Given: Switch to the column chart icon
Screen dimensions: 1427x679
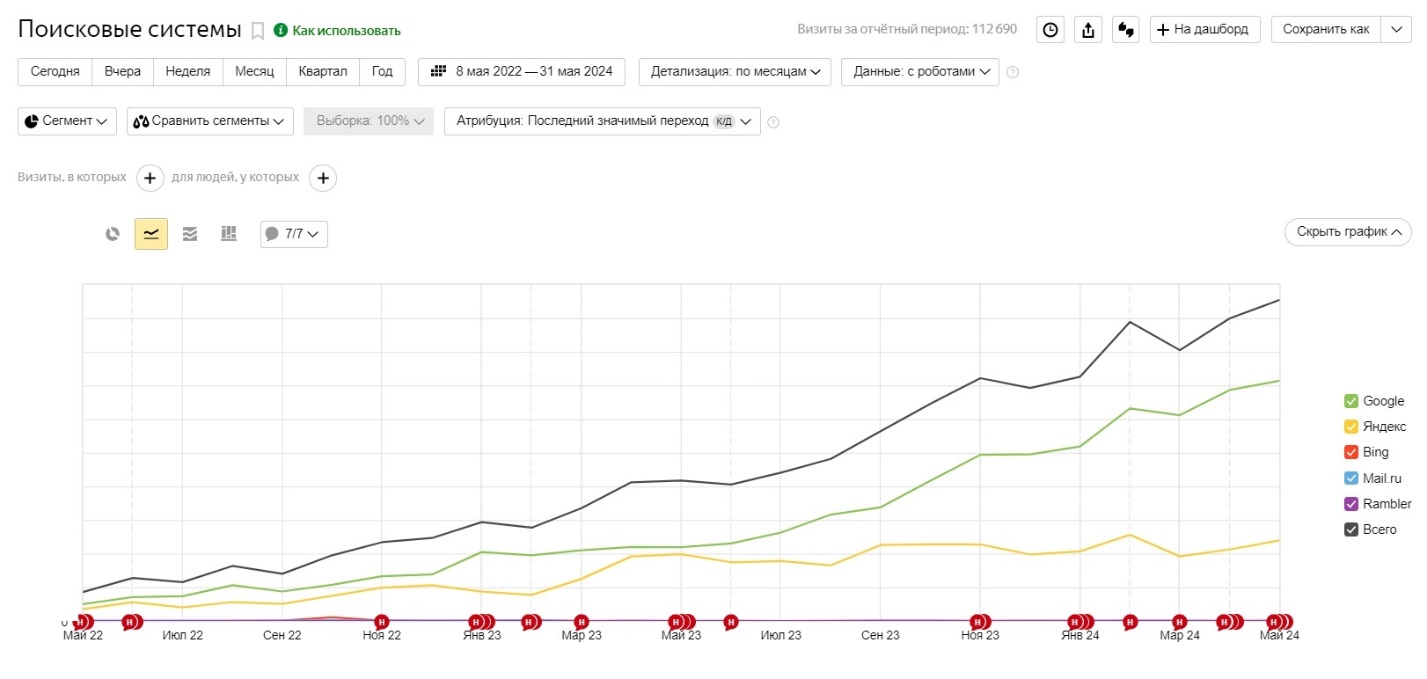Looking at the screenshot, I should (229, 234).
